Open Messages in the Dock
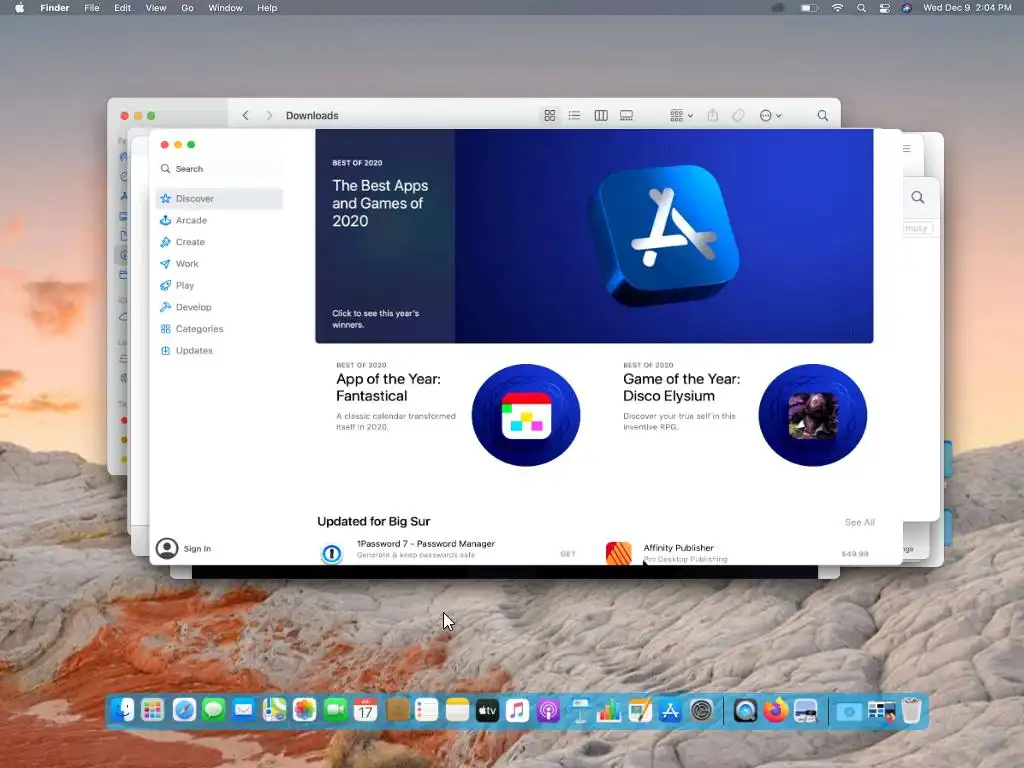Viewport: 1024px width, 768px height. coord(214,711)
